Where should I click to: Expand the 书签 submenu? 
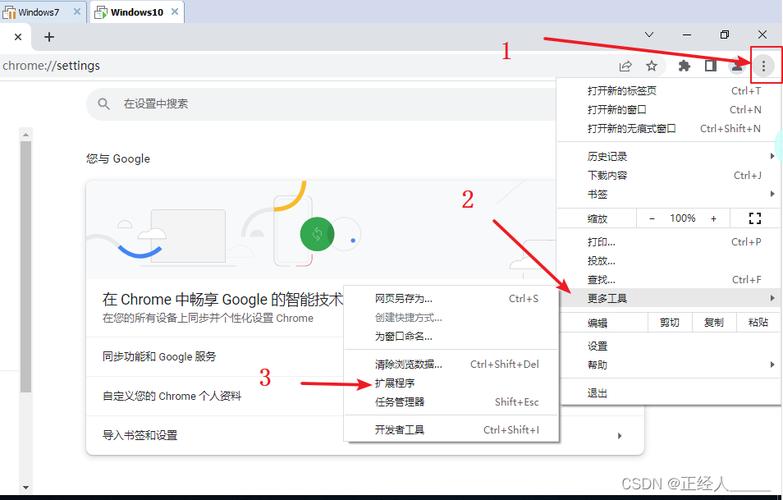pyautogui.click(x=669, y=194)
